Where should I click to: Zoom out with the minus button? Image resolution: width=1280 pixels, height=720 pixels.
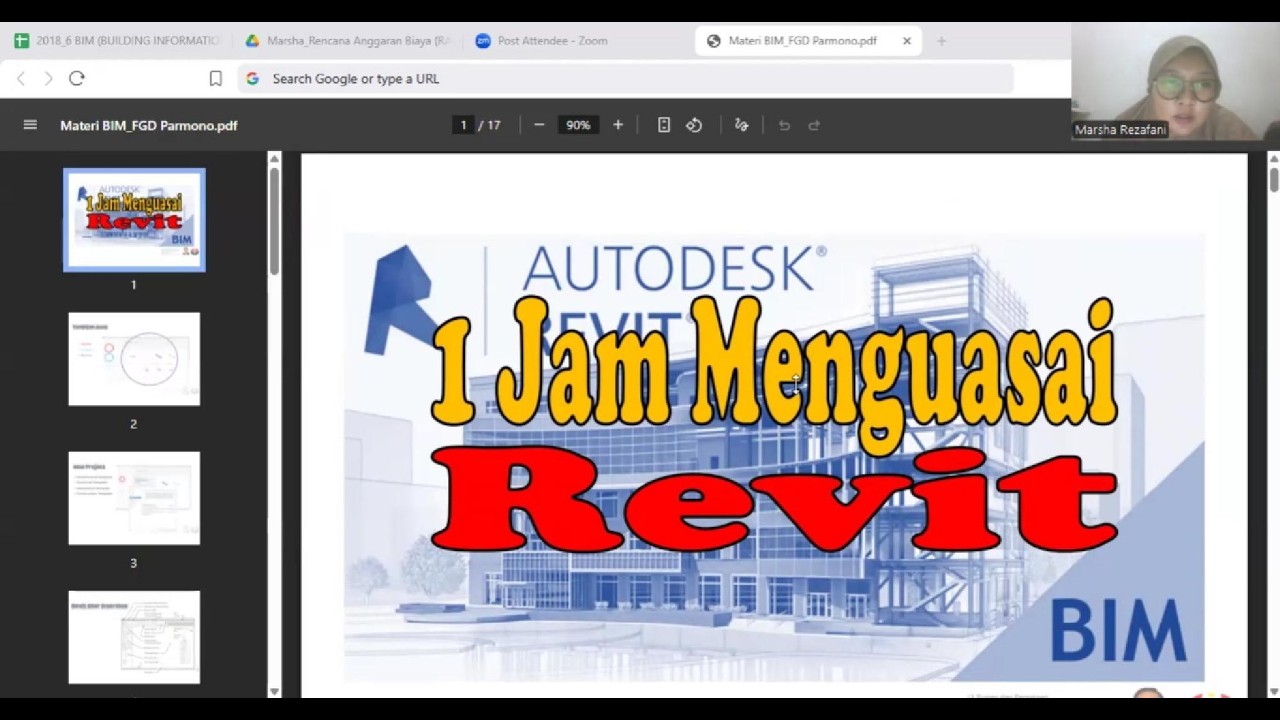539,125
